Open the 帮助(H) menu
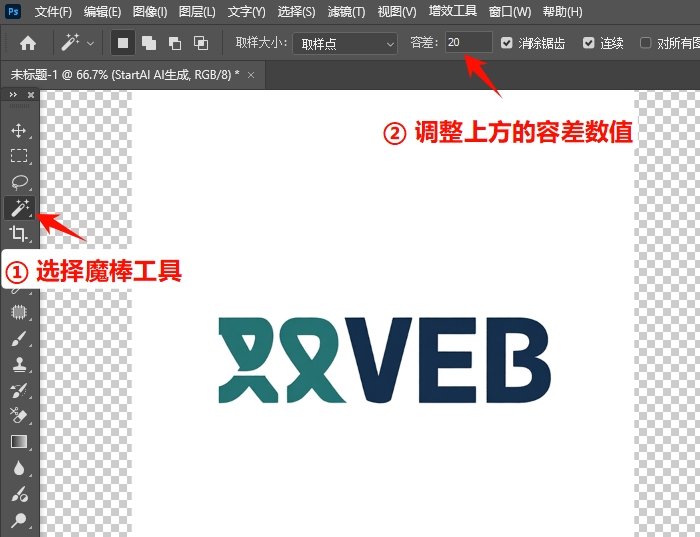 click(x=562, y=11)
